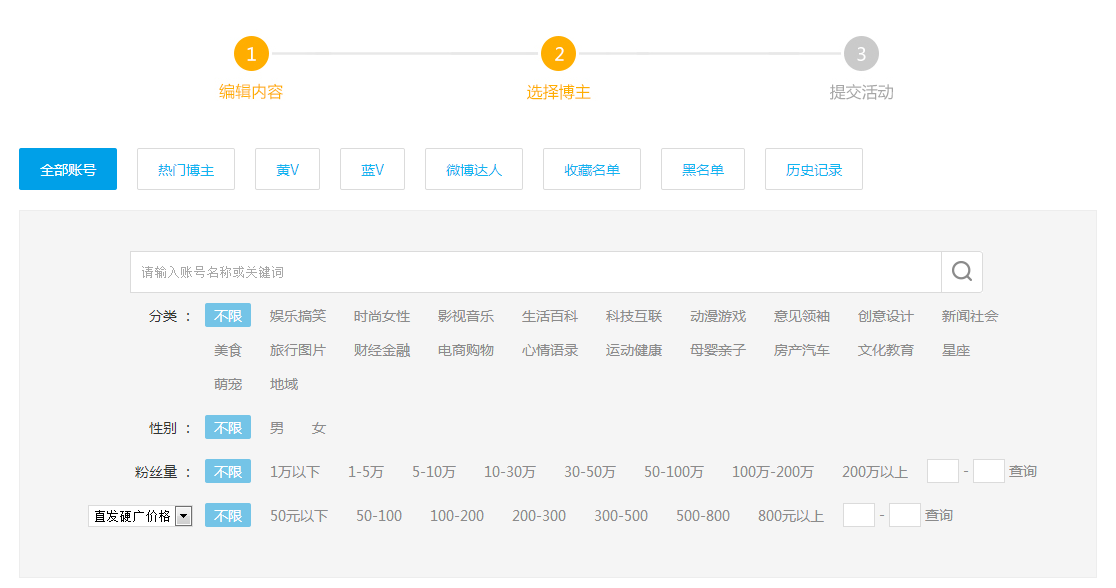
Task: Select 女 gender filter
Action: coord(319,428)
